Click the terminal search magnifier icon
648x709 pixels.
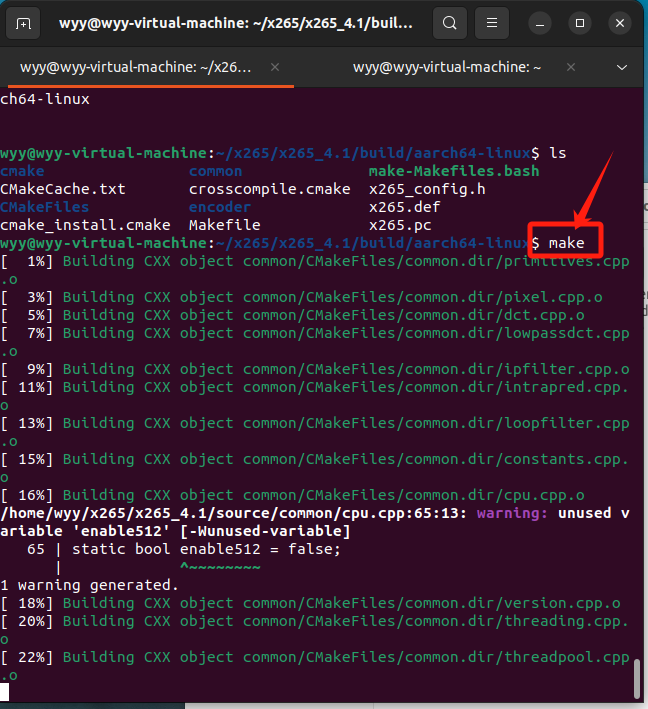[x=451, y=23]
